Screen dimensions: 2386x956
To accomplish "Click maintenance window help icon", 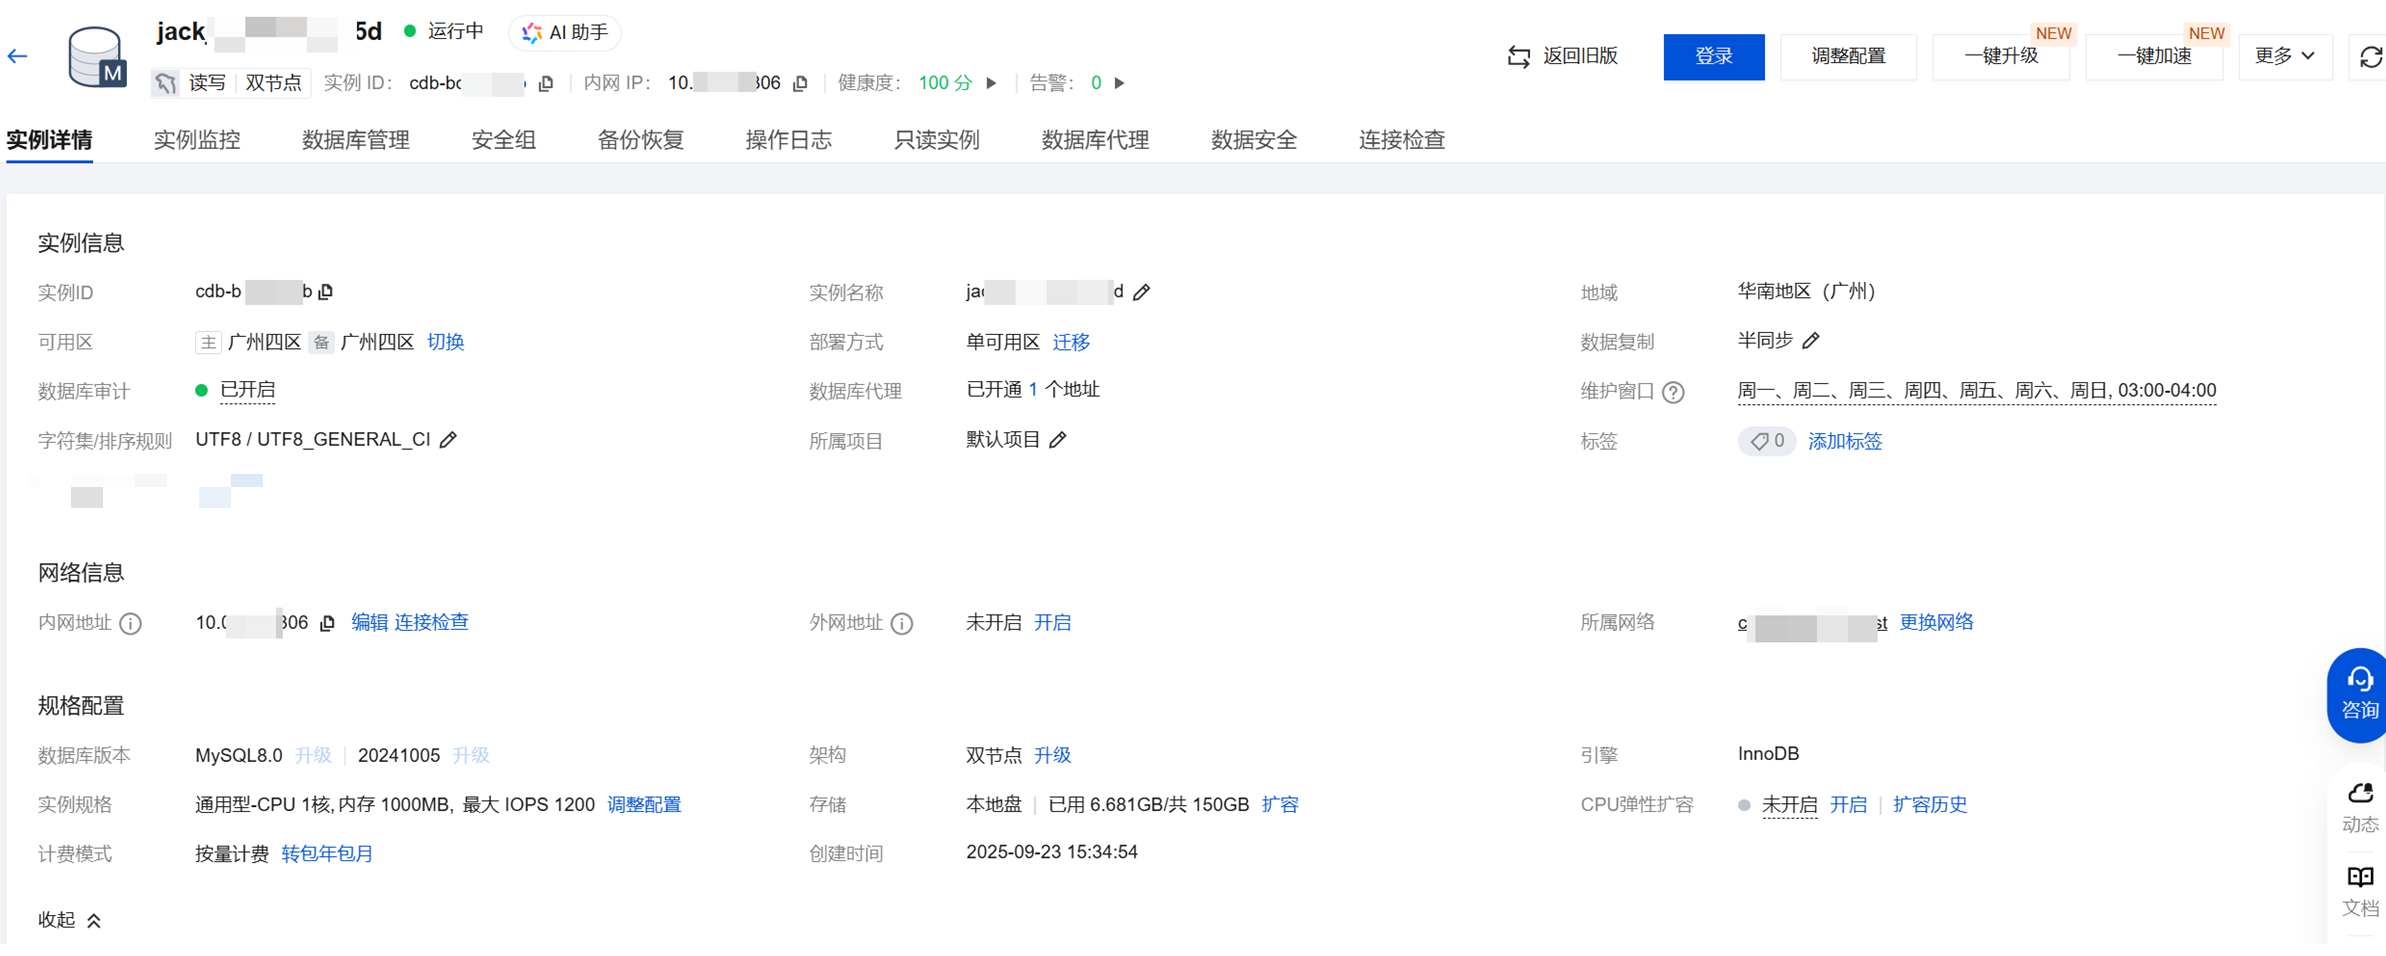I will click(x=1673, y=392).
